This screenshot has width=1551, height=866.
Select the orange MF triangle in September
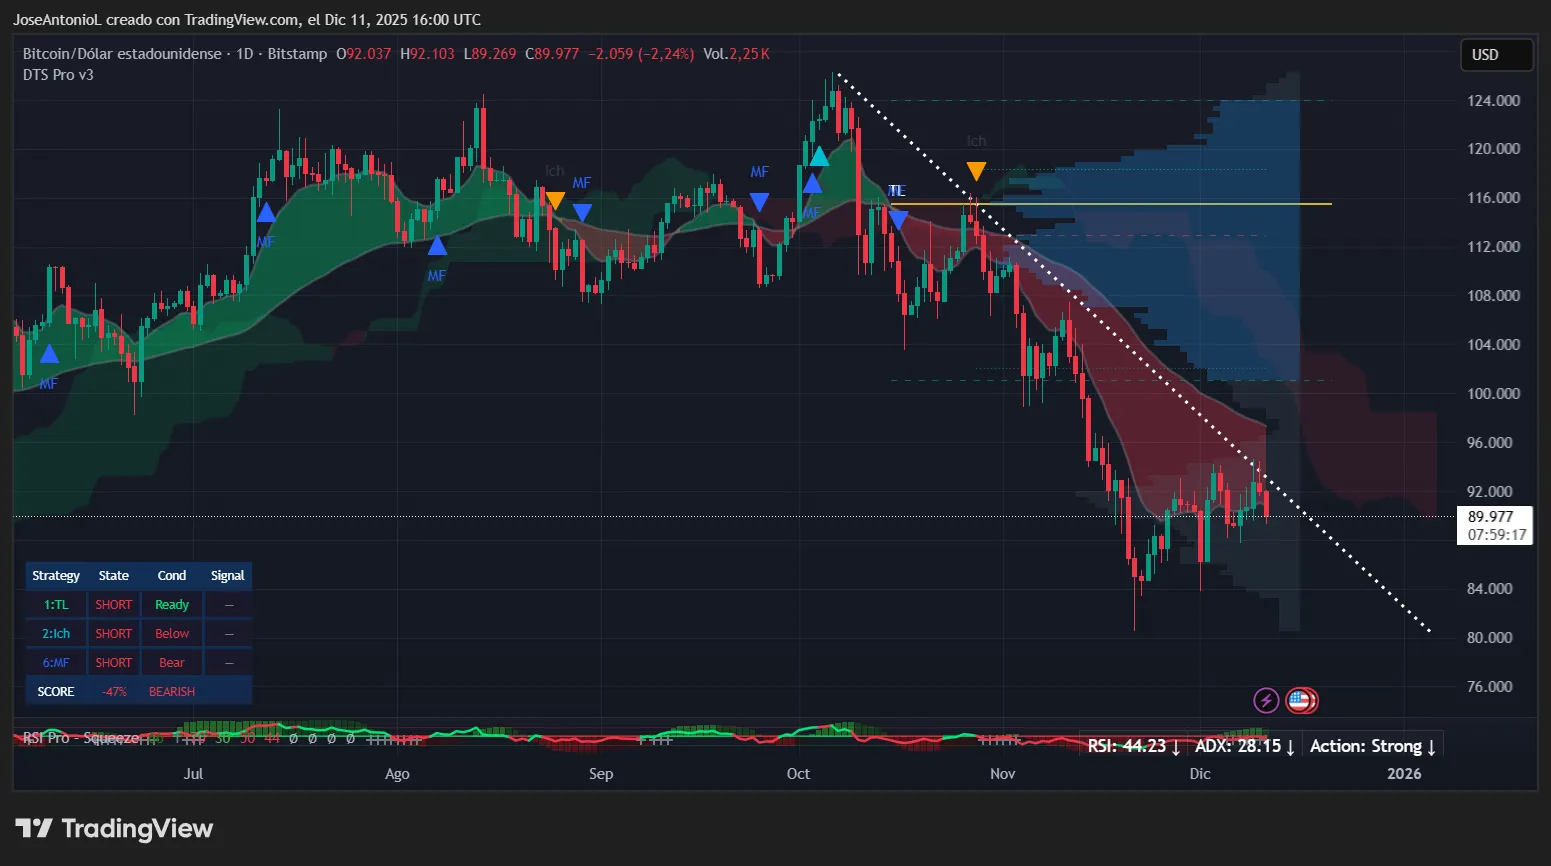point(555,199)
